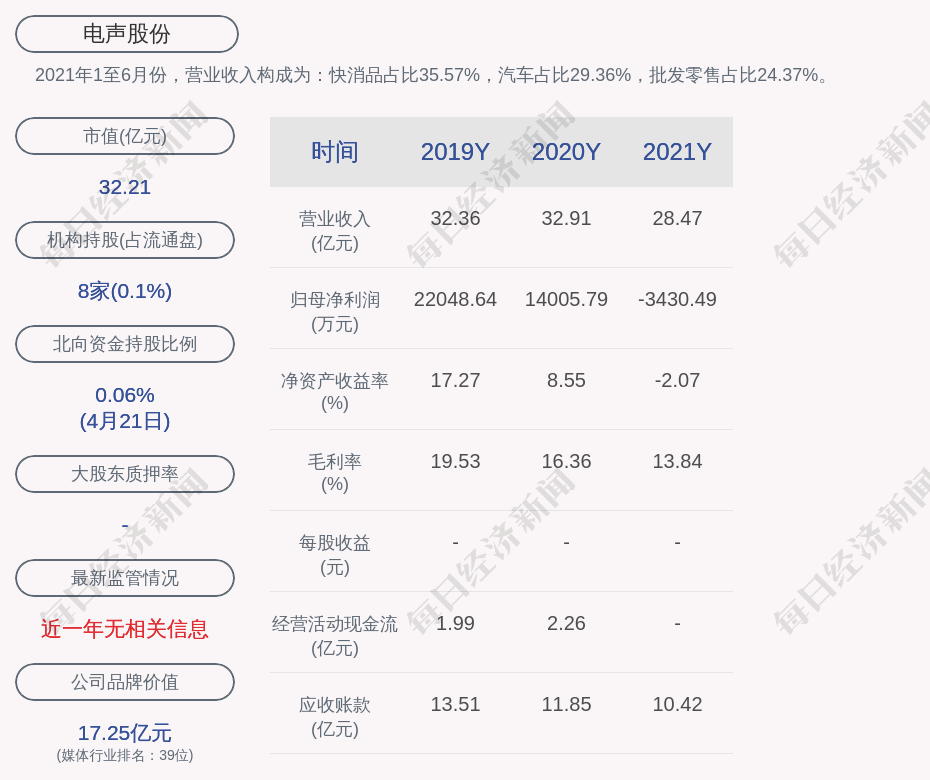Click row label 每股收益(元)
Viewport: 930px width, 780px height.
[x=335, y=555]
